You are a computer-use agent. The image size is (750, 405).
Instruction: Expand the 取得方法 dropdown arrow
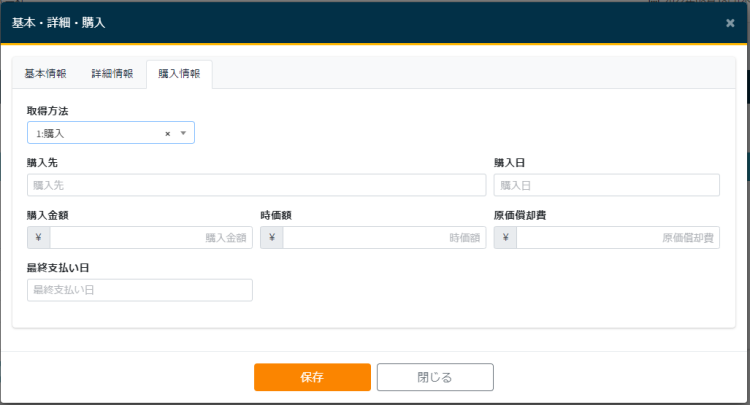point(183,133)
